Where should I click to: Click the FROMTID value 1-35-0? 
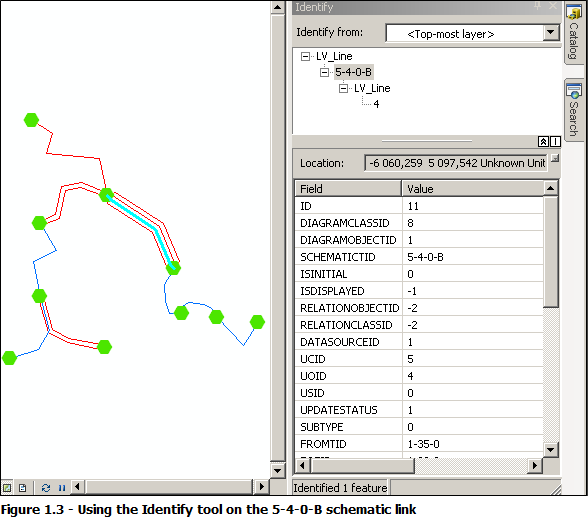point(423,444)
